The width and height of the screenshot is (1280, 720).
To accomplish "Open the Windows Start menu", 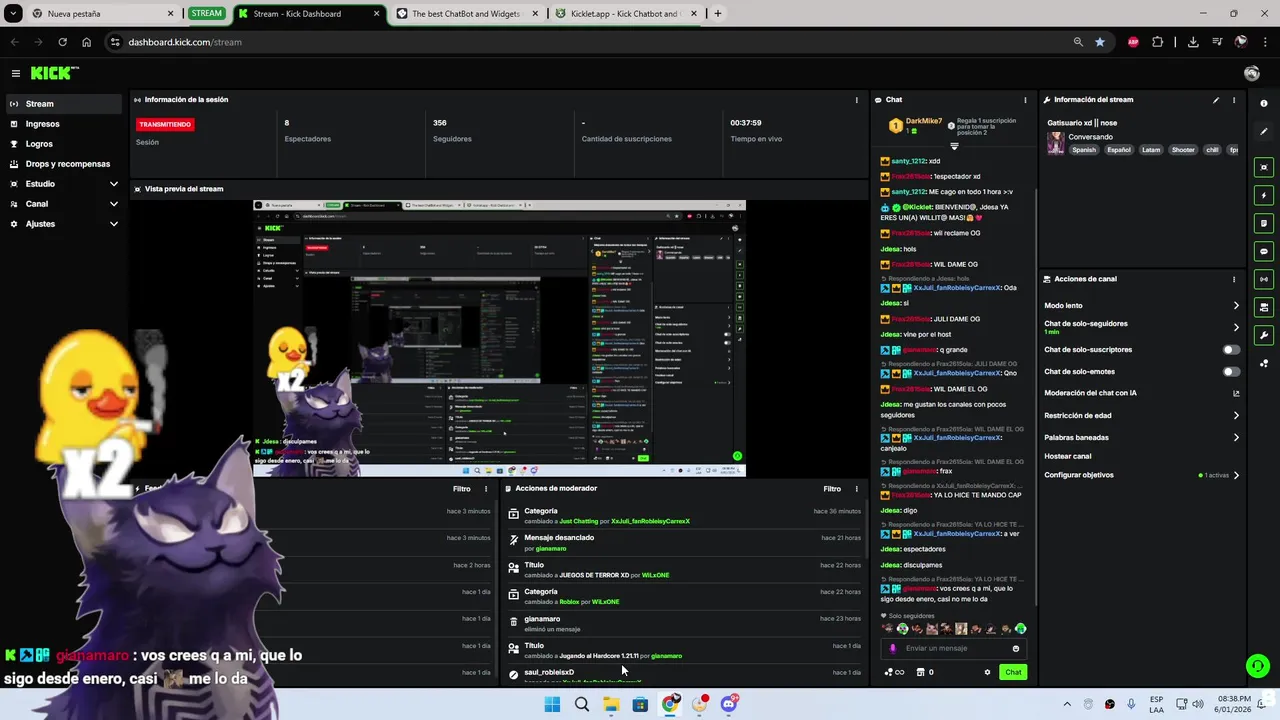I will click(552, 704).
